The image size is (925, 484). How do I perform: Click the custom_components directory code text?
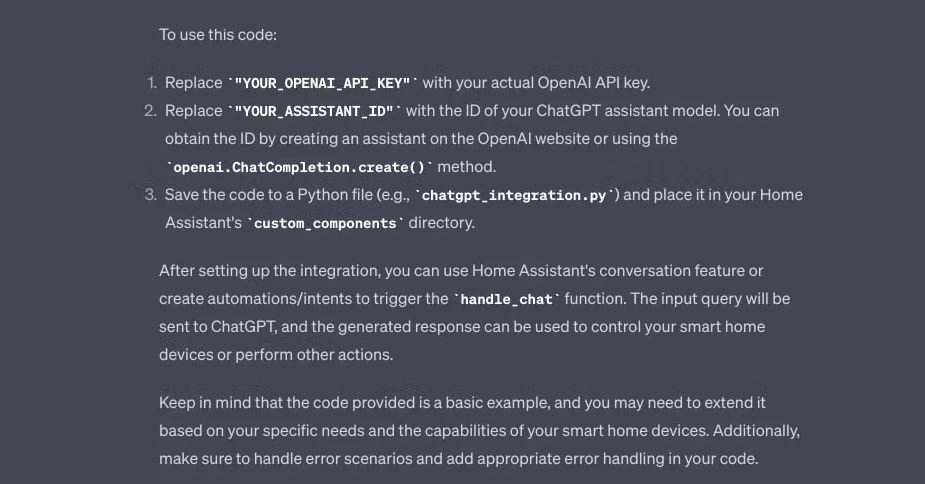pyautogui.click(x=325, y=223)
